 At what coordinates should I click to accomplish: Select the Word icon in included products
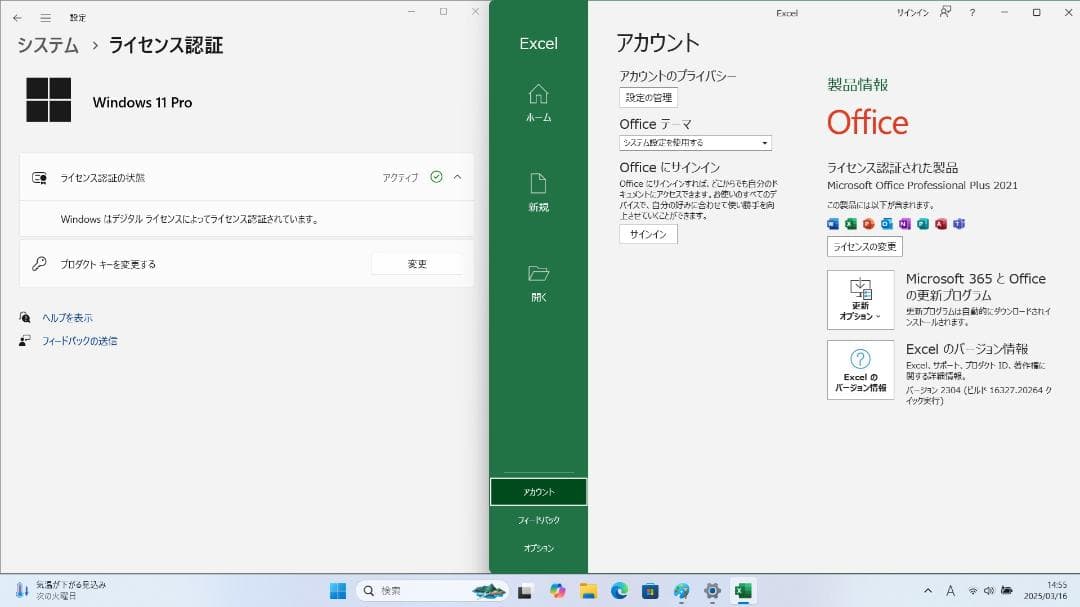click(x=833, y=224)
